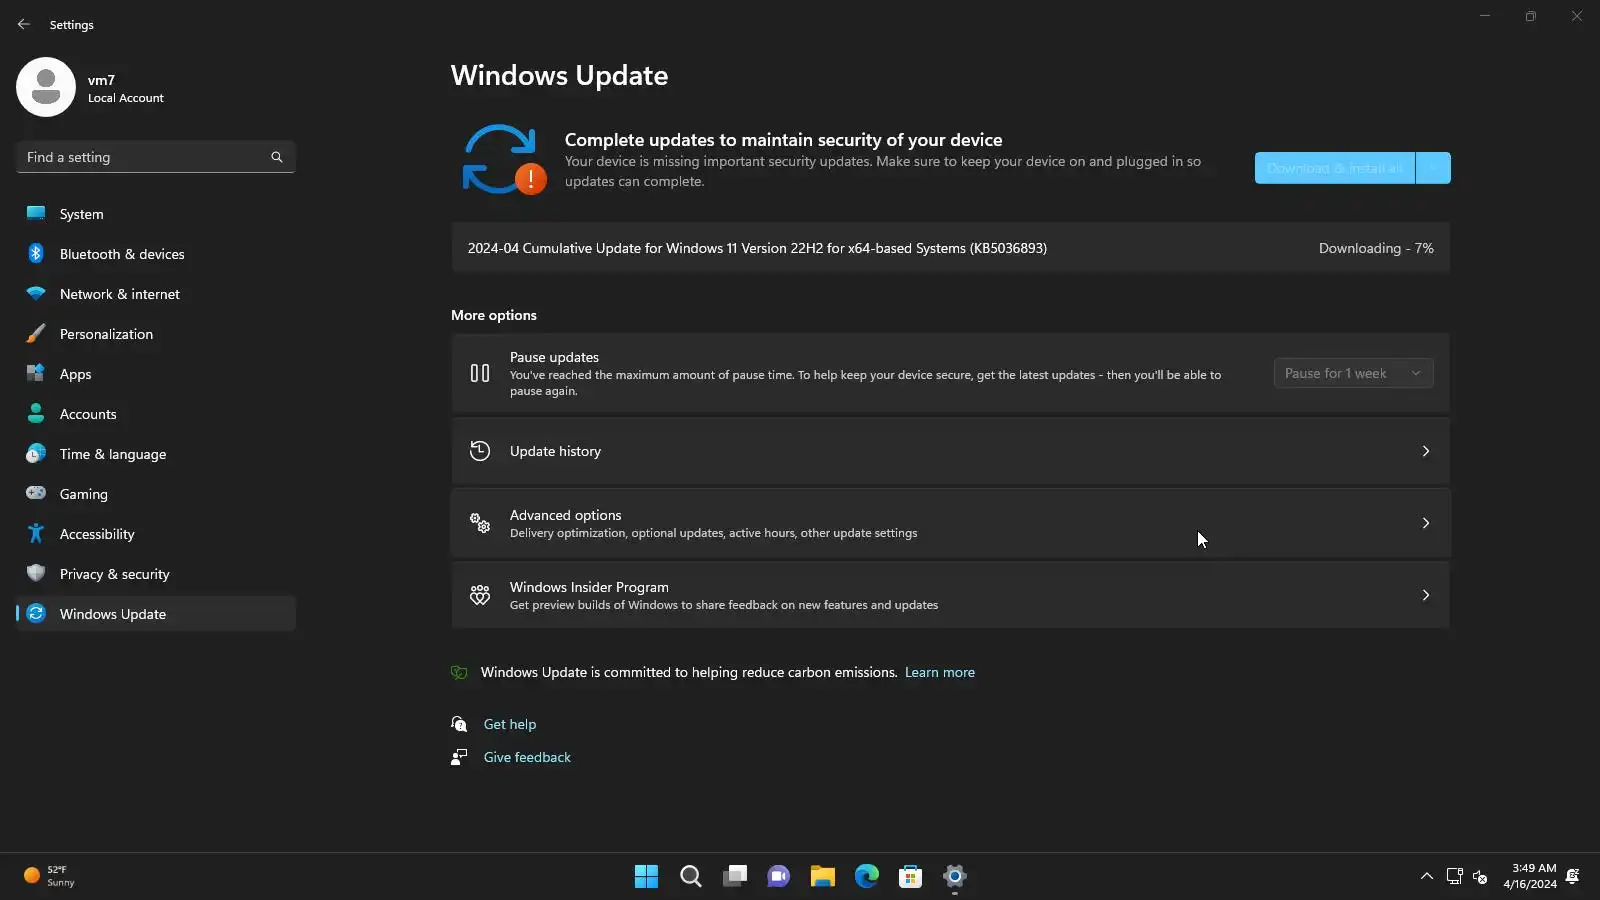
Task: Open the 52°F Sunny weather widget
Action: coord(50,876)
